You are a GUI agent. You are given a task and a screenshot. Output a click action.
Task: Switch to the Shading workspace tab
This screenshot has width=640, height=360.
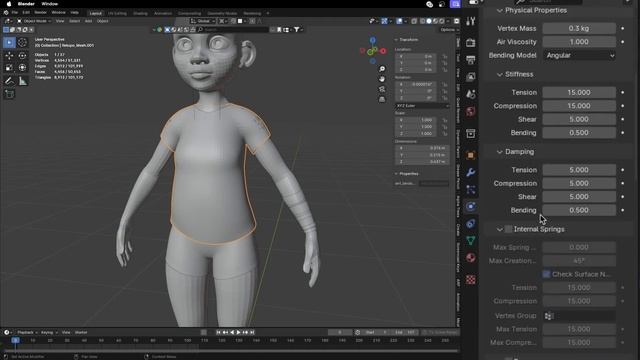pyautogui.click(x=140, y=13)
